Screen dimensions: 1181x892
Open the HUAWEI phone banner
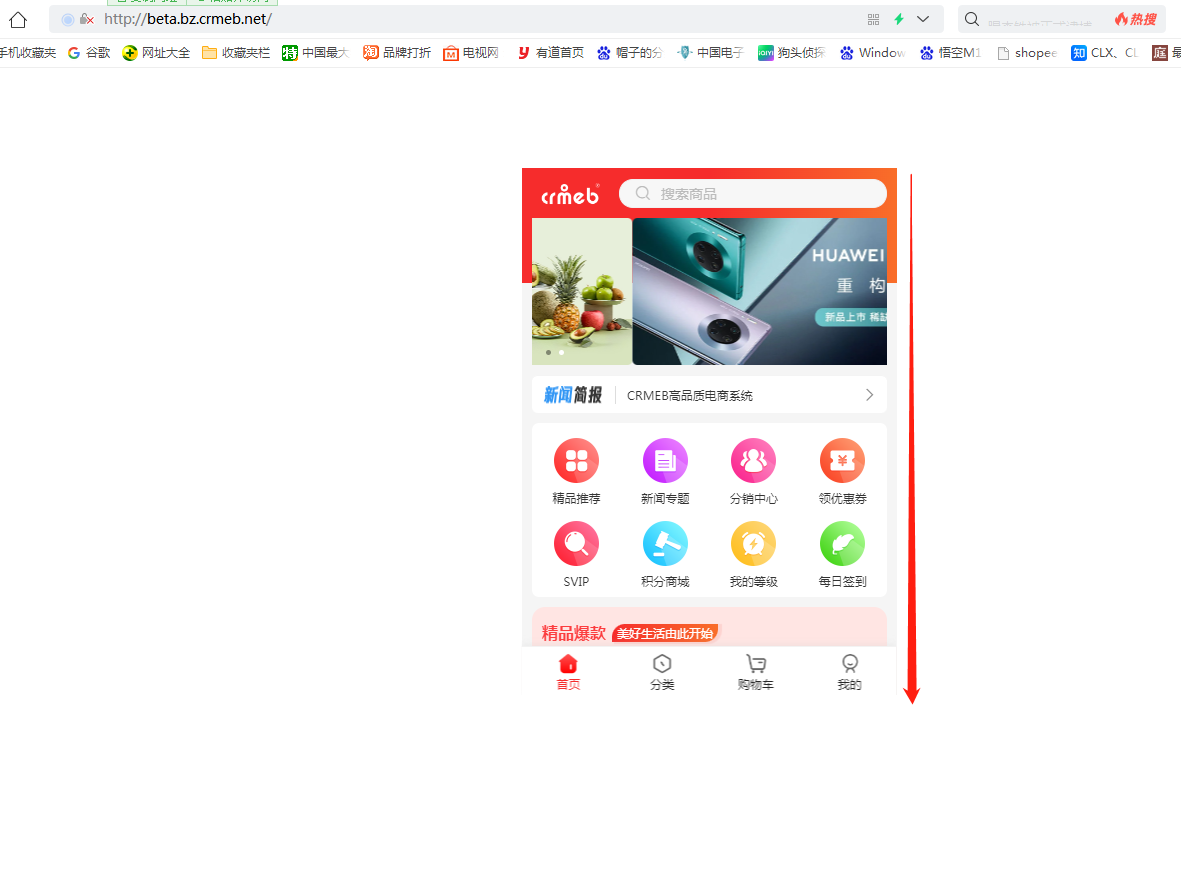pyautogui.click(x=759, y=292)
